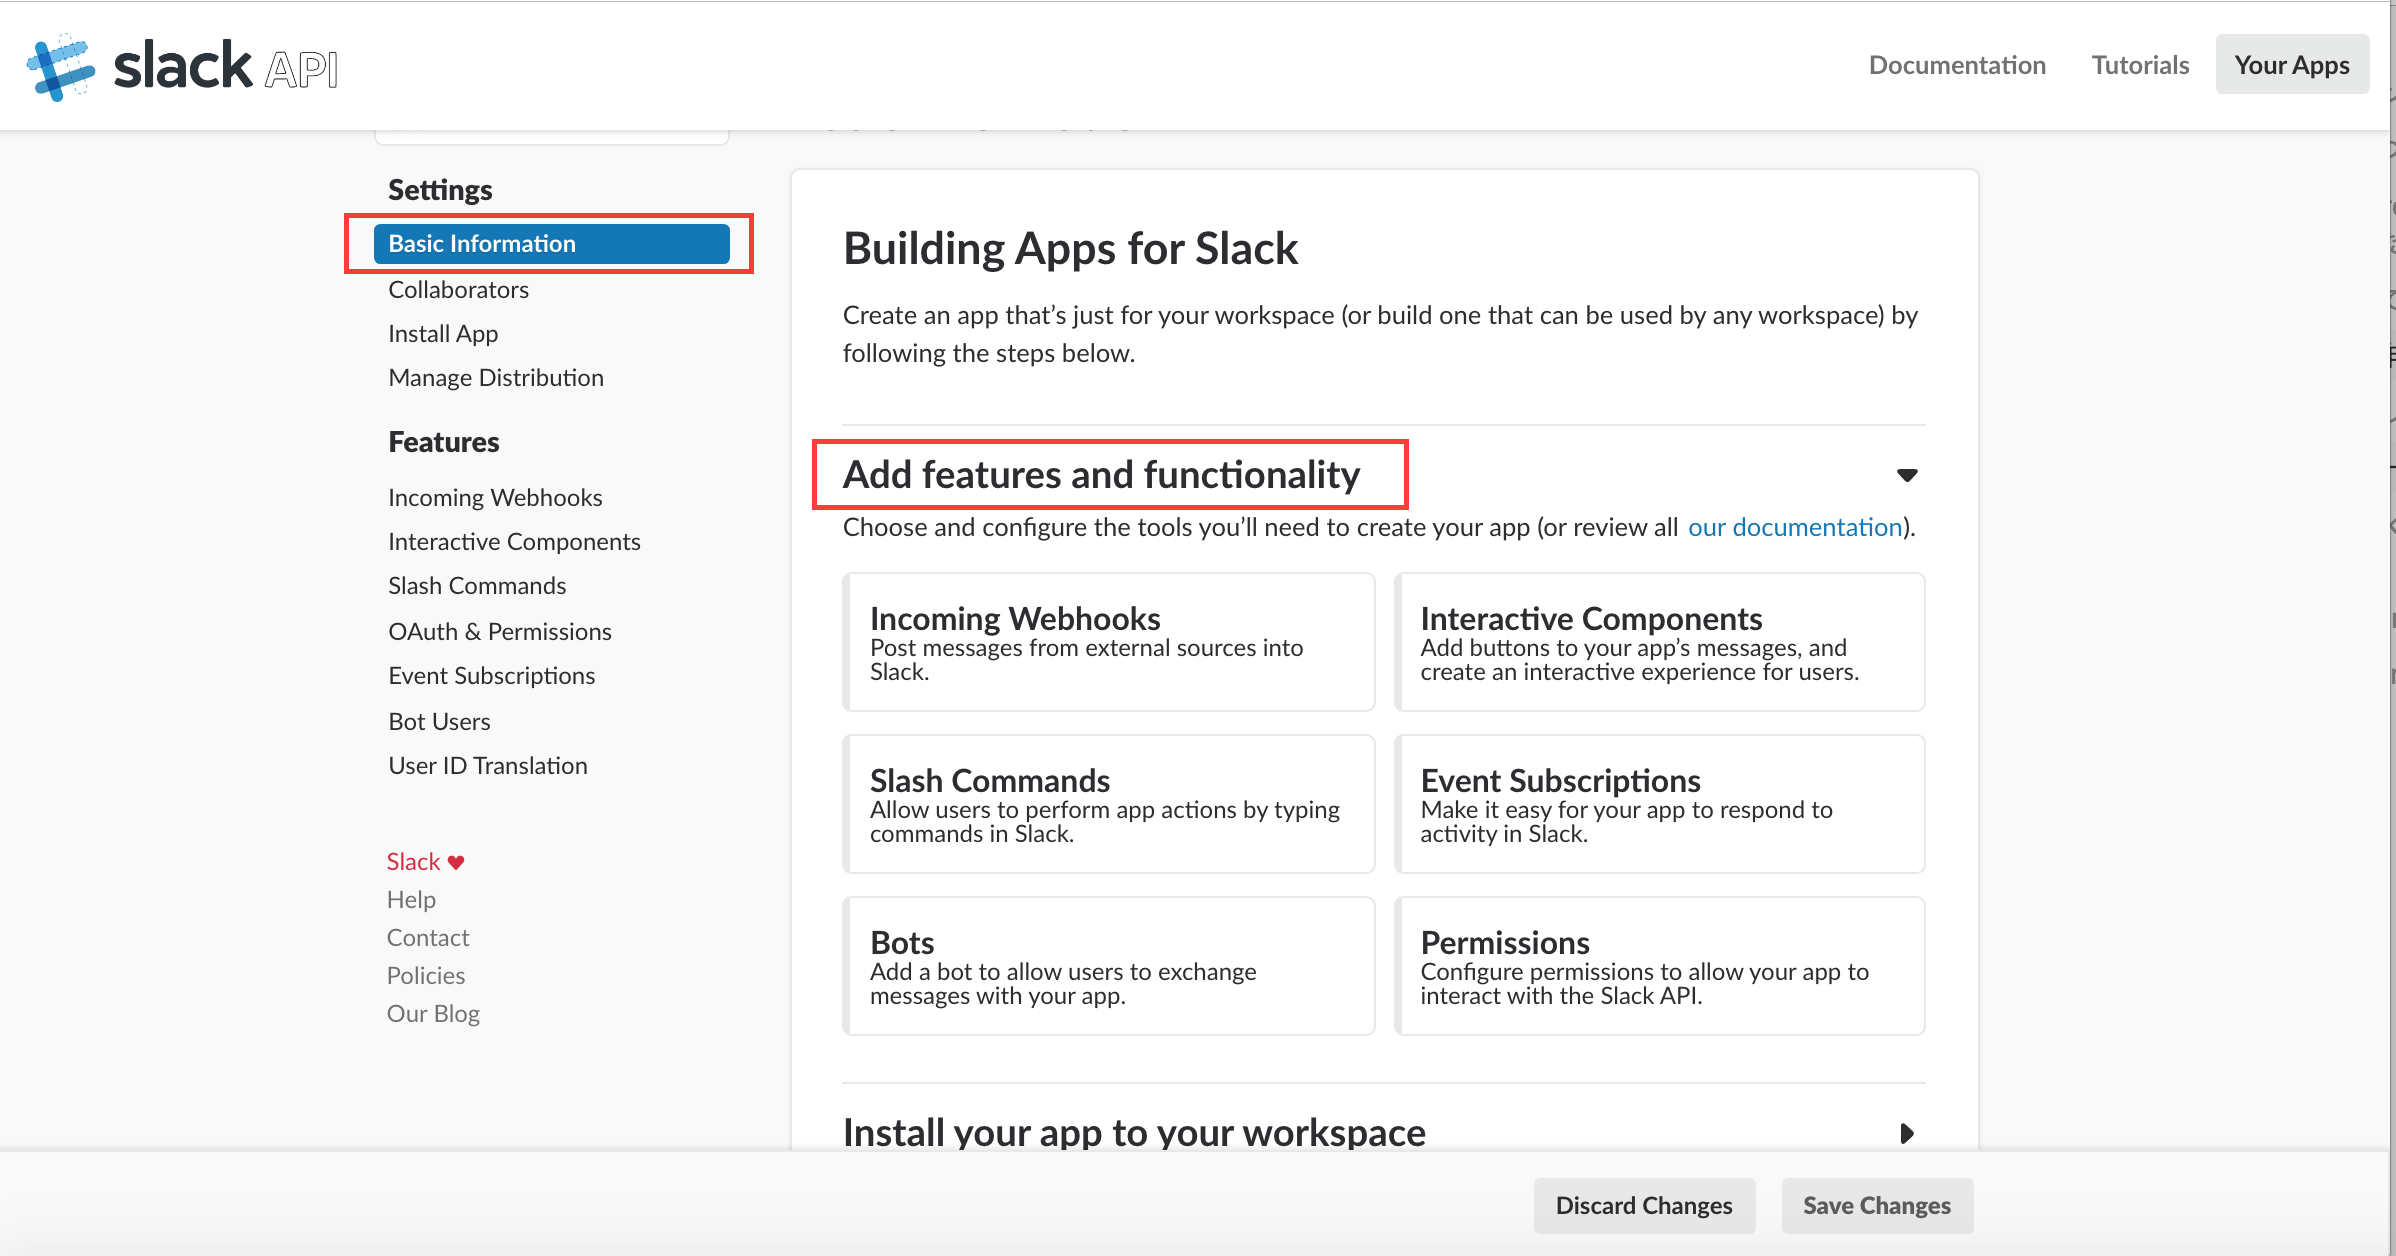The height and width of the screenshot is (1256, 2396).
Task: Click the Slash Commands feature card
Action: click(1109, 804)
